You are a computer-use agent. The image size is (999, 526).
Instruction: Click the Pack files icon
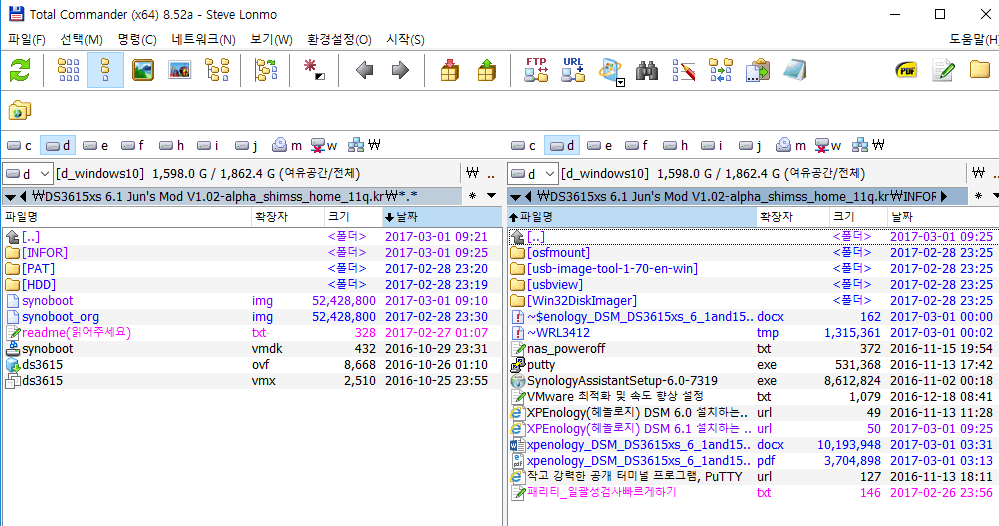pyautogui.click(x=450, y=70)
